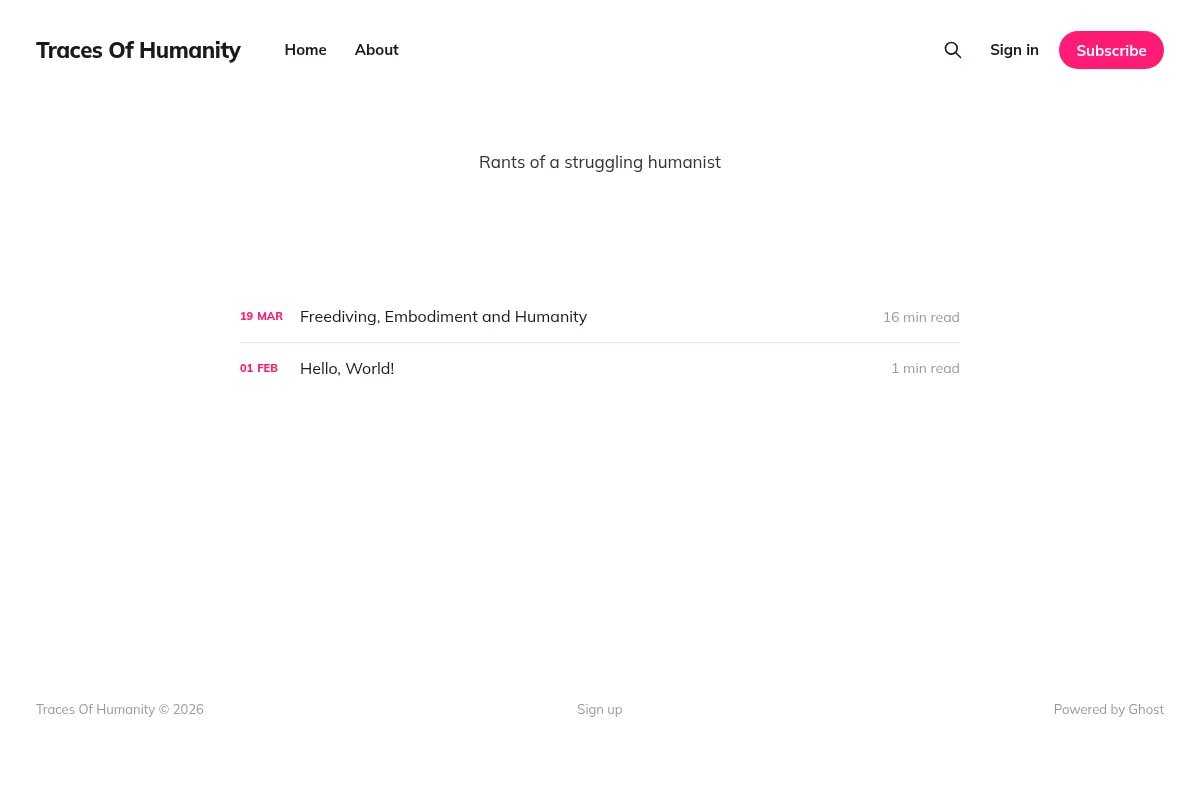Screen dimensions: 1200x800
Task: Open search with the magnifier icon
Action: tap(953, 50)
